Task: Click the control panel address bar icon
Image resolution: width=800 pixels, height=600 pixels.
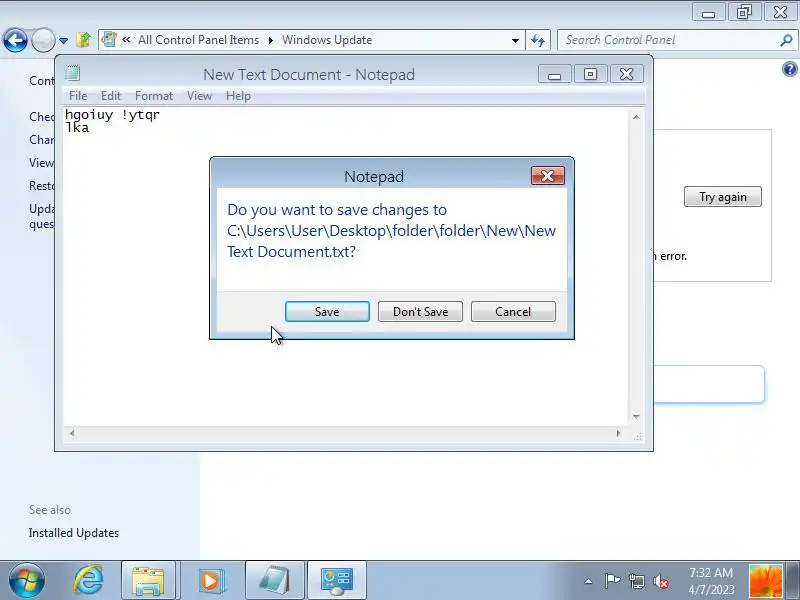Action: [x=109, y=39]
